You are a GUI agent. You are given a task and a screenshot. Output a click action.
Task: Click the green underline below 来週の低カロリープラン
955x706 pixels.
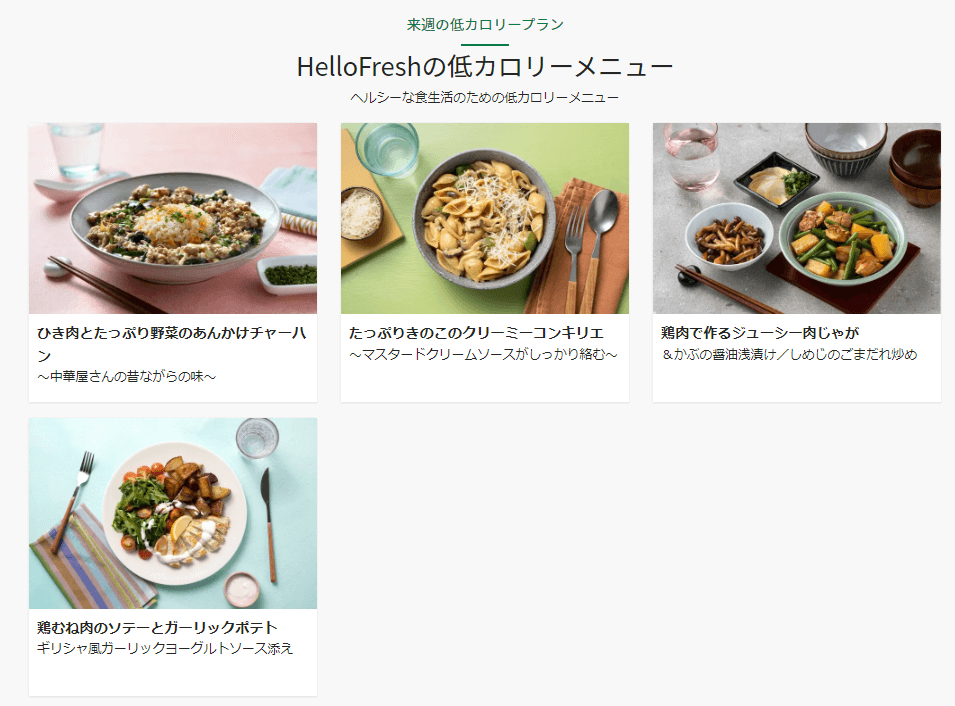tap(485, 44)
